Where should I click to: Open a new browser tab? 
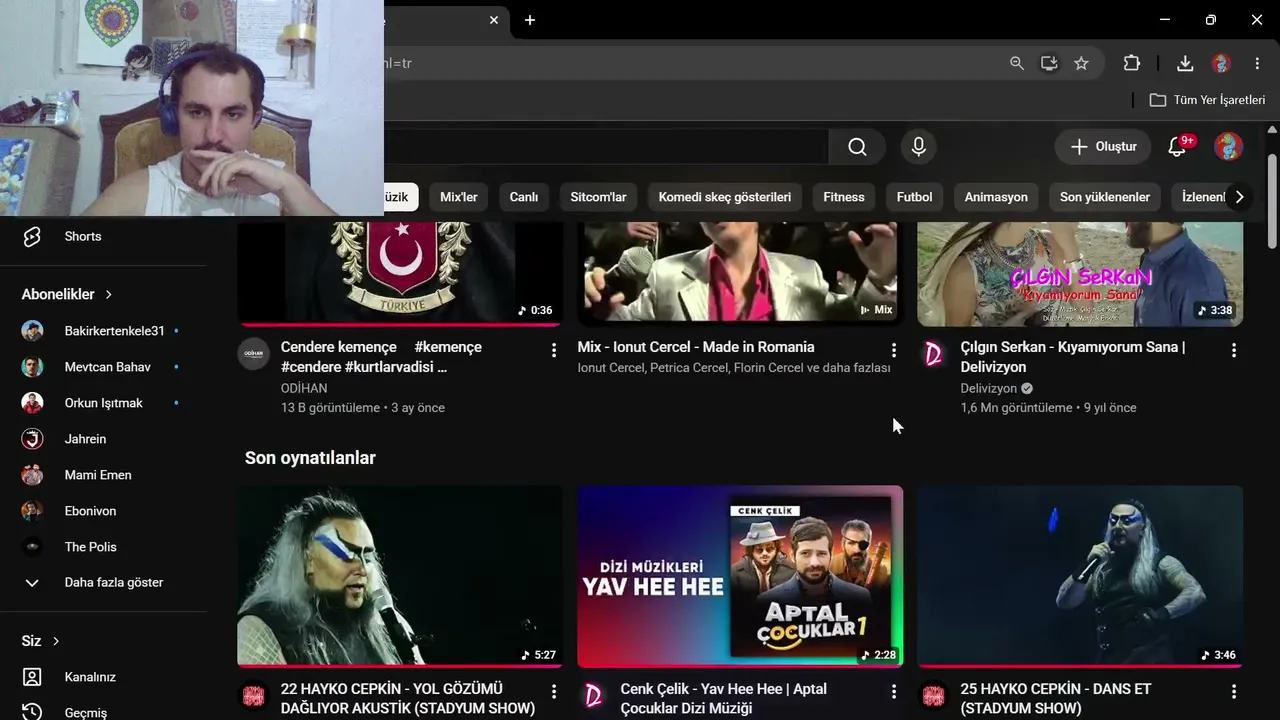[530, 20]
